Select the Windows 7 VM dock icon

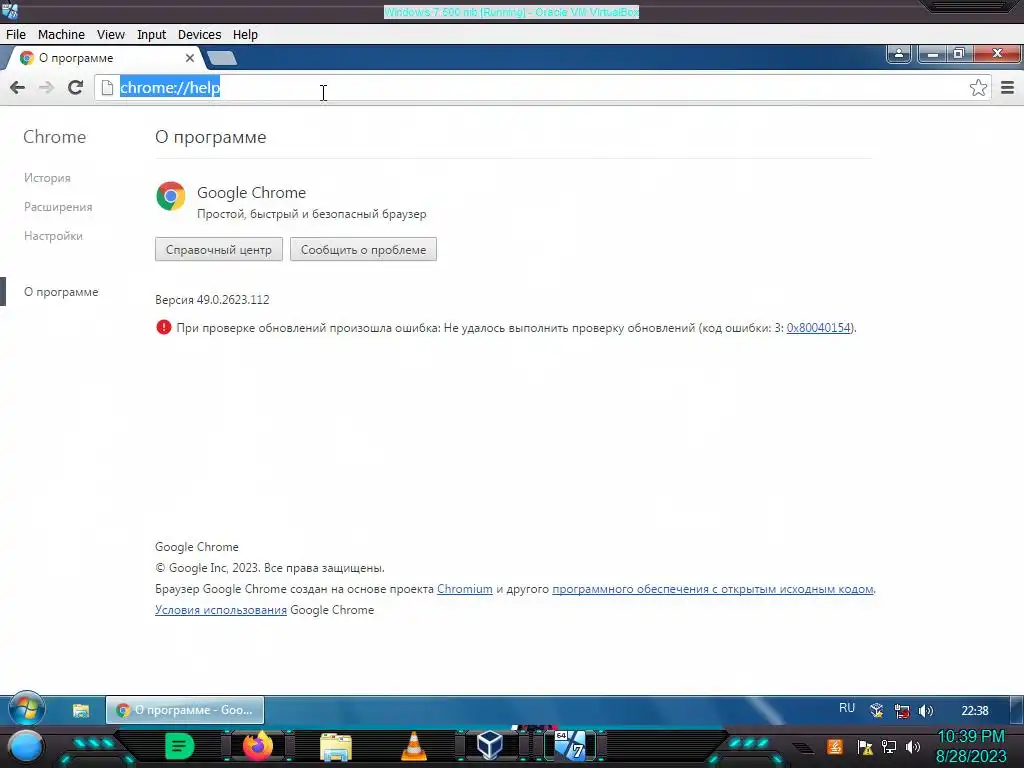click(571, 745)
